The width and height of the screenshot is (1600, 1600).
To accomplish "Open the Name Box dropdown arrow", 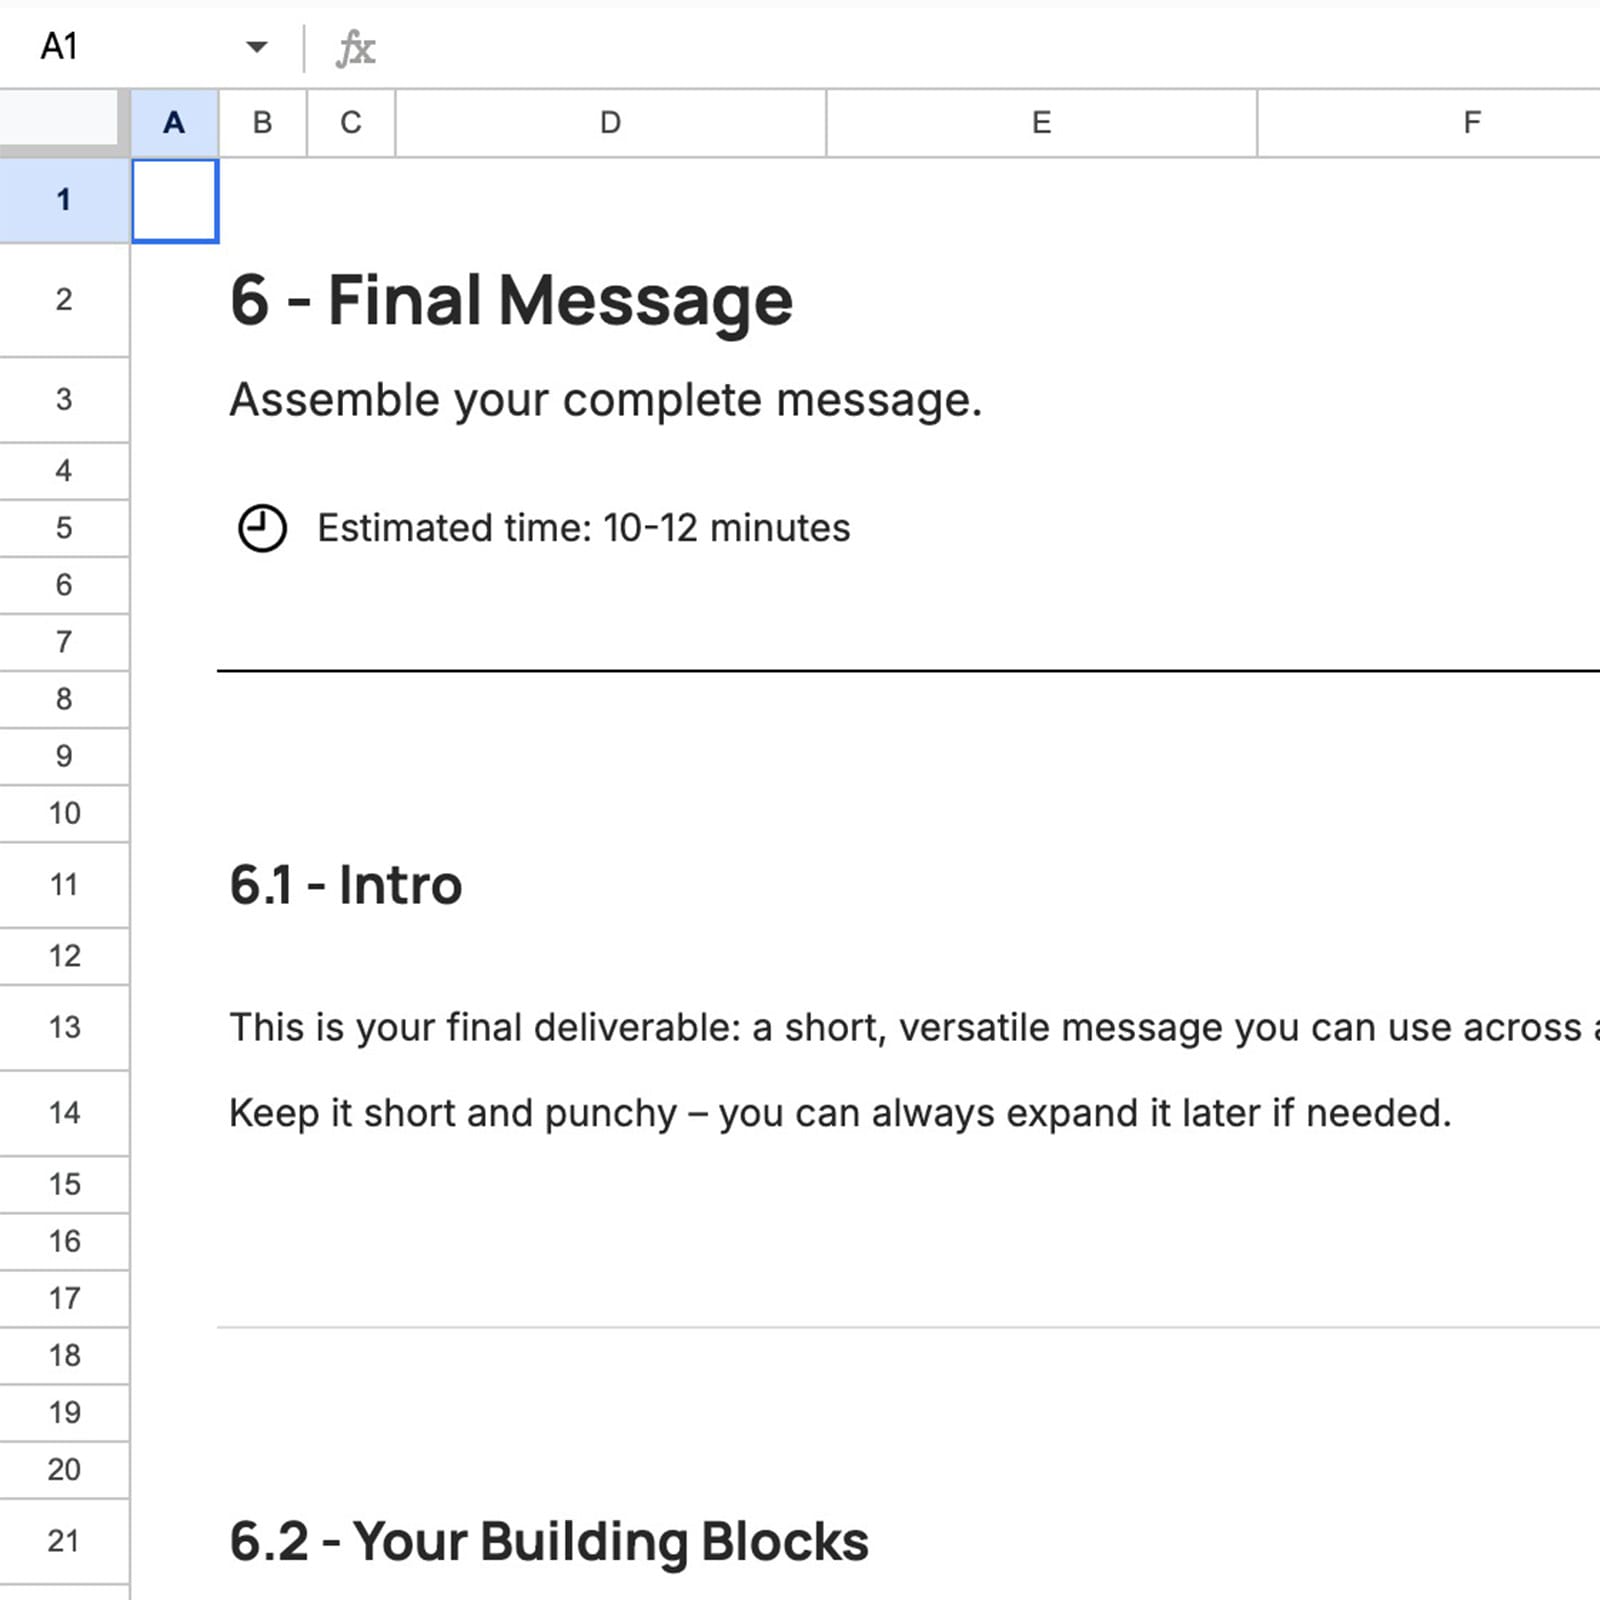I will click(x=258, y=47).
